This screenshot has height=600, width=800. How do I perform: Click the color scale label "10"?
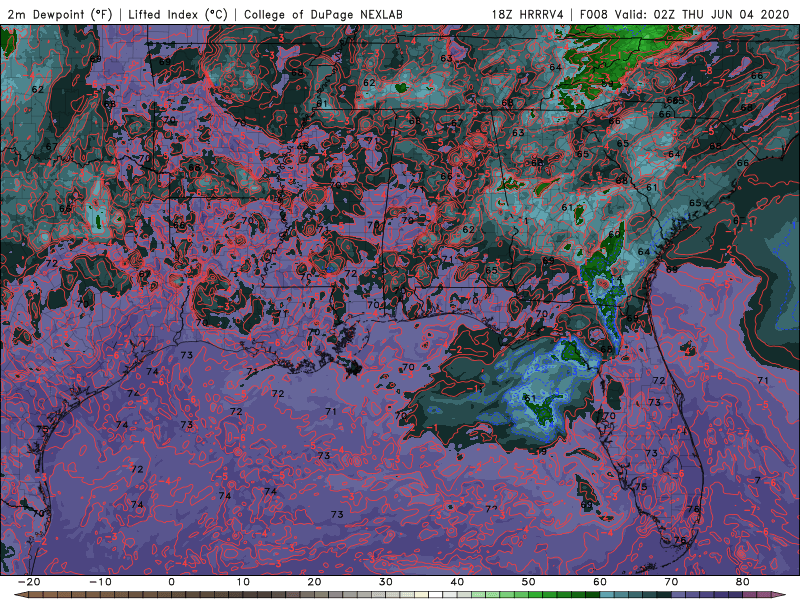(x=243, y=582)
